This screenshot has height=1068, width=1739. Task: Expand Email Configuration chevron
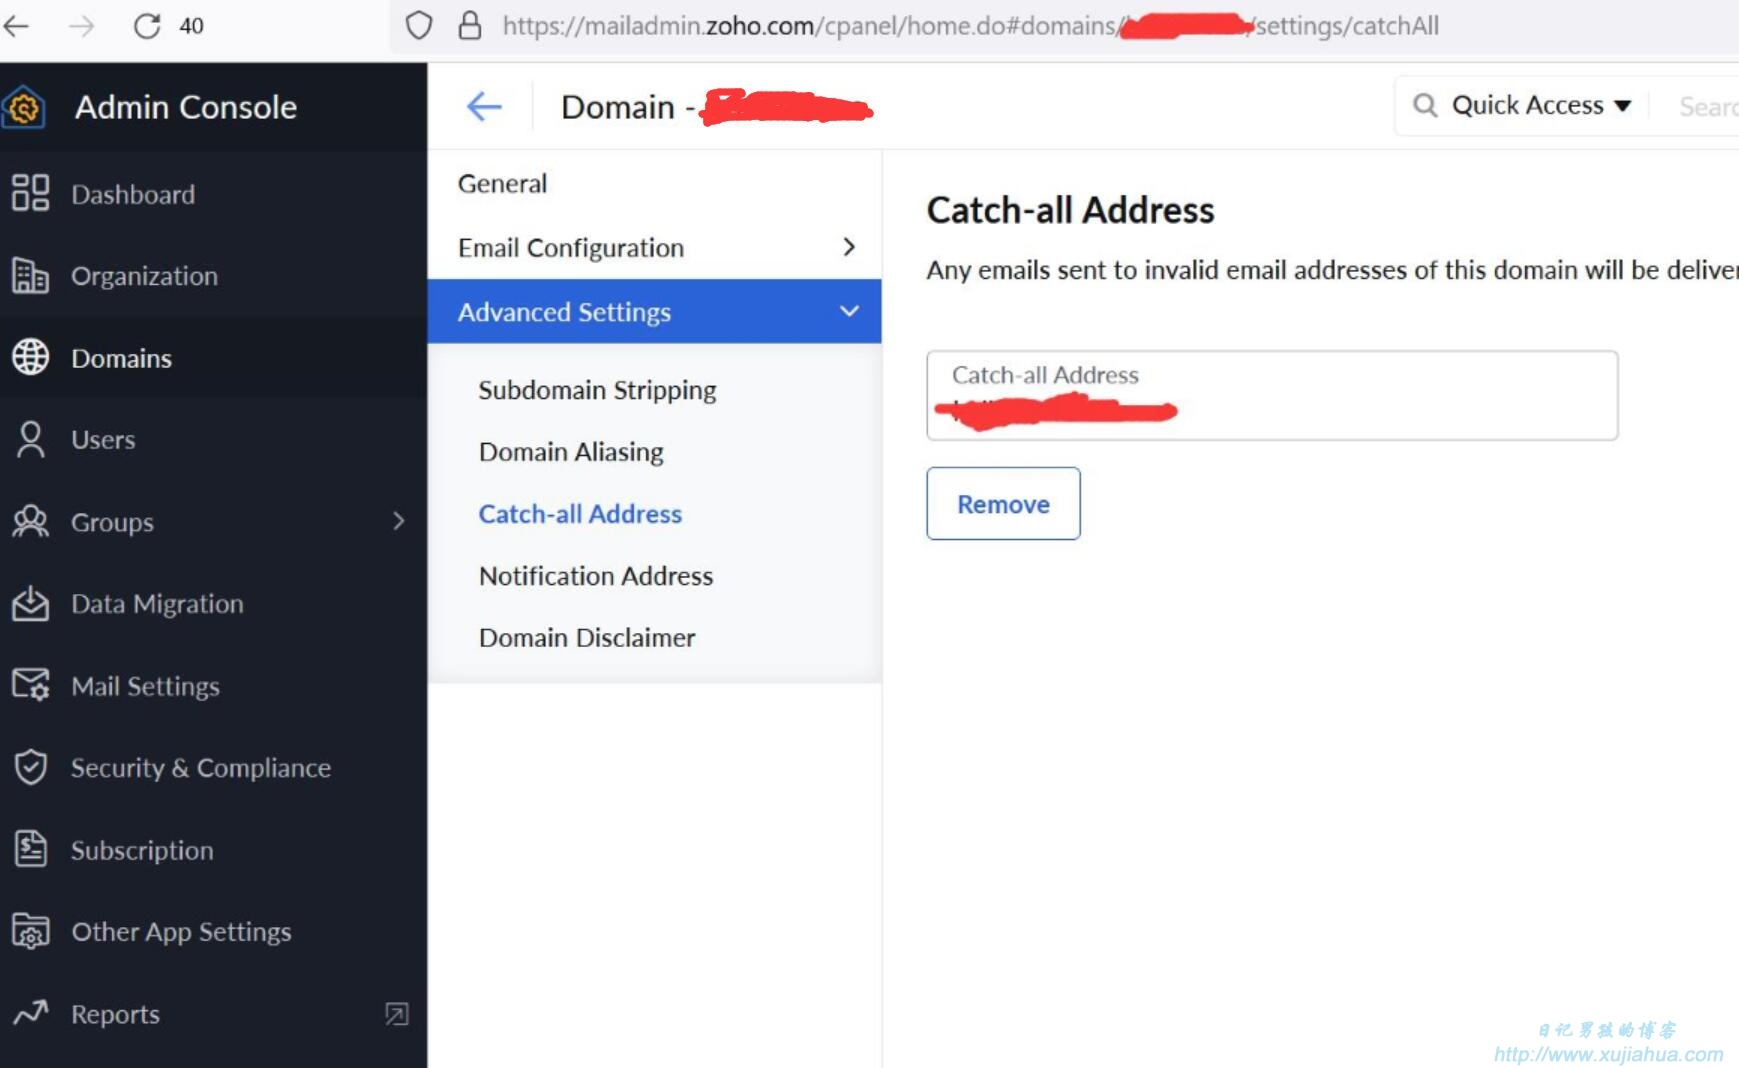pyautogui.click(x=849, y=247)
